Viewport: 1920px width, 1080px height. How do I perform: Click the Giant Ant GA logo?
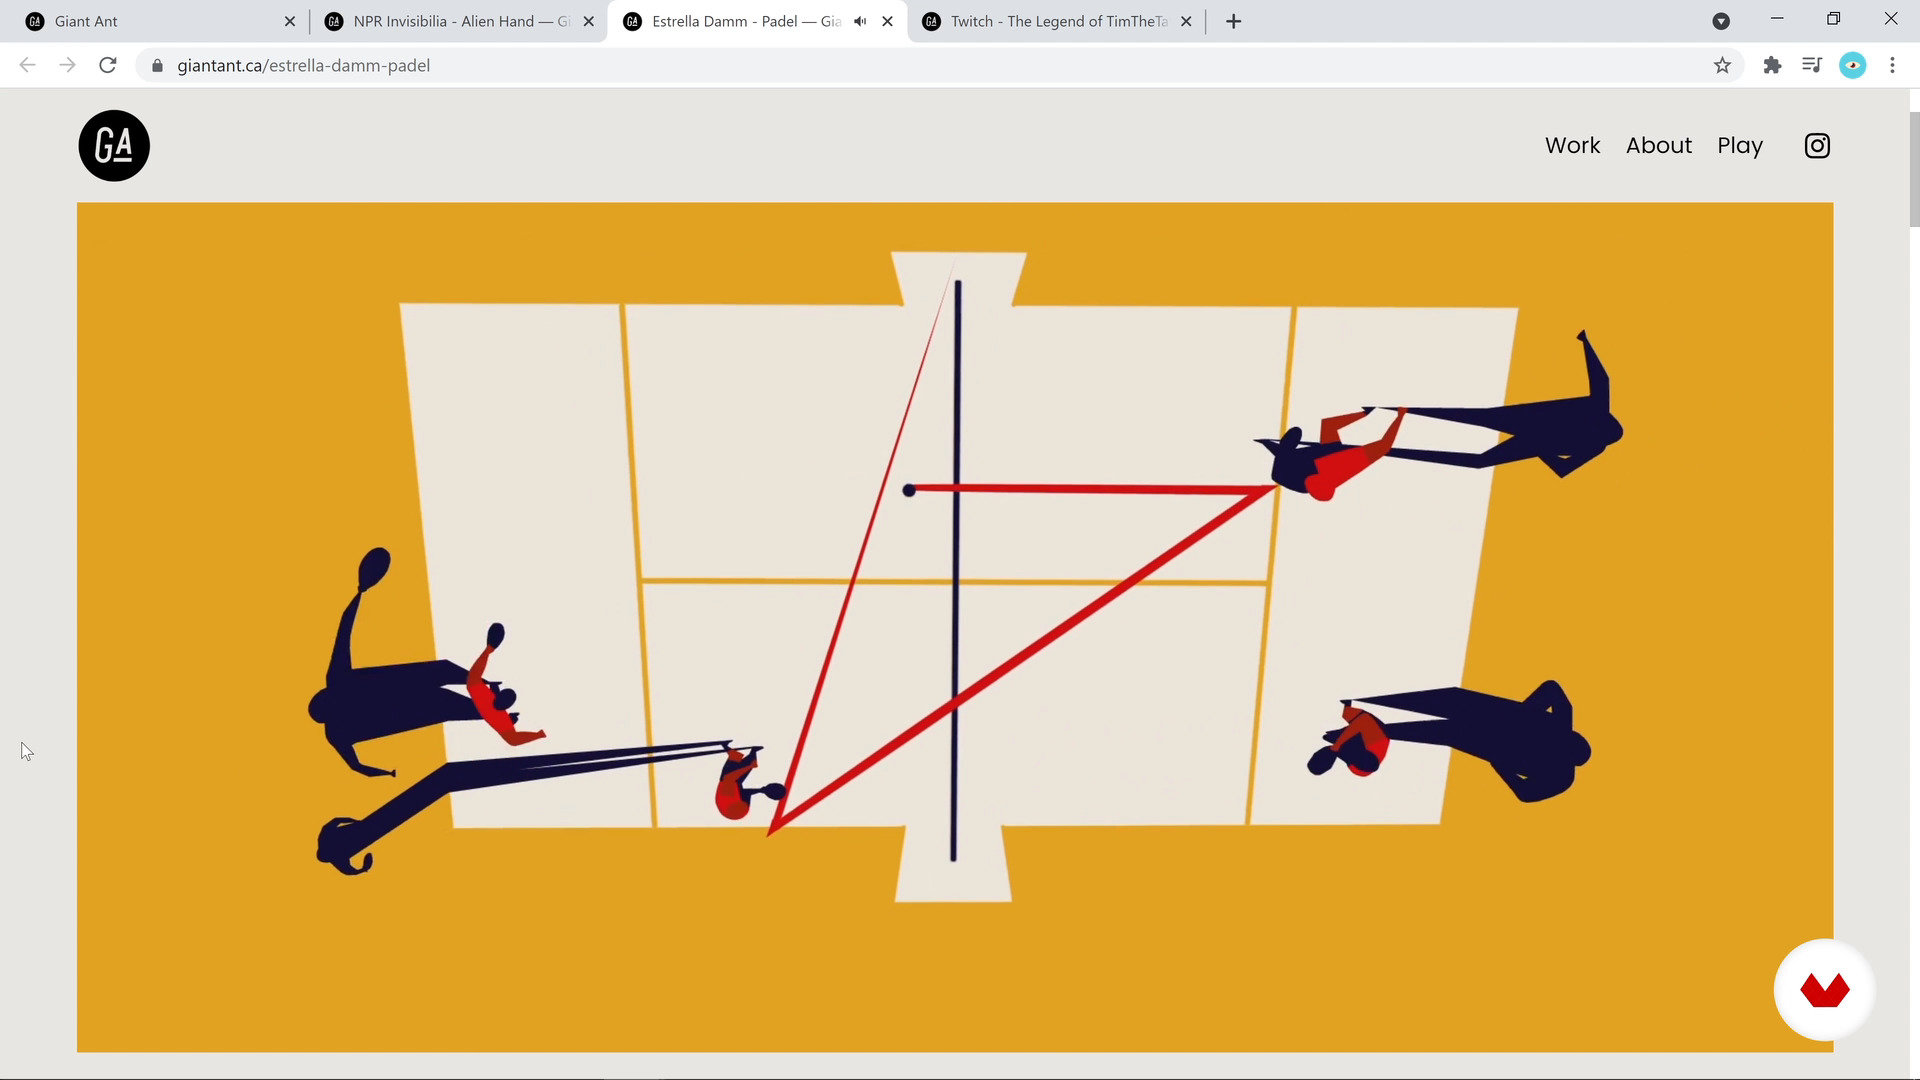[x=114, y=146]
